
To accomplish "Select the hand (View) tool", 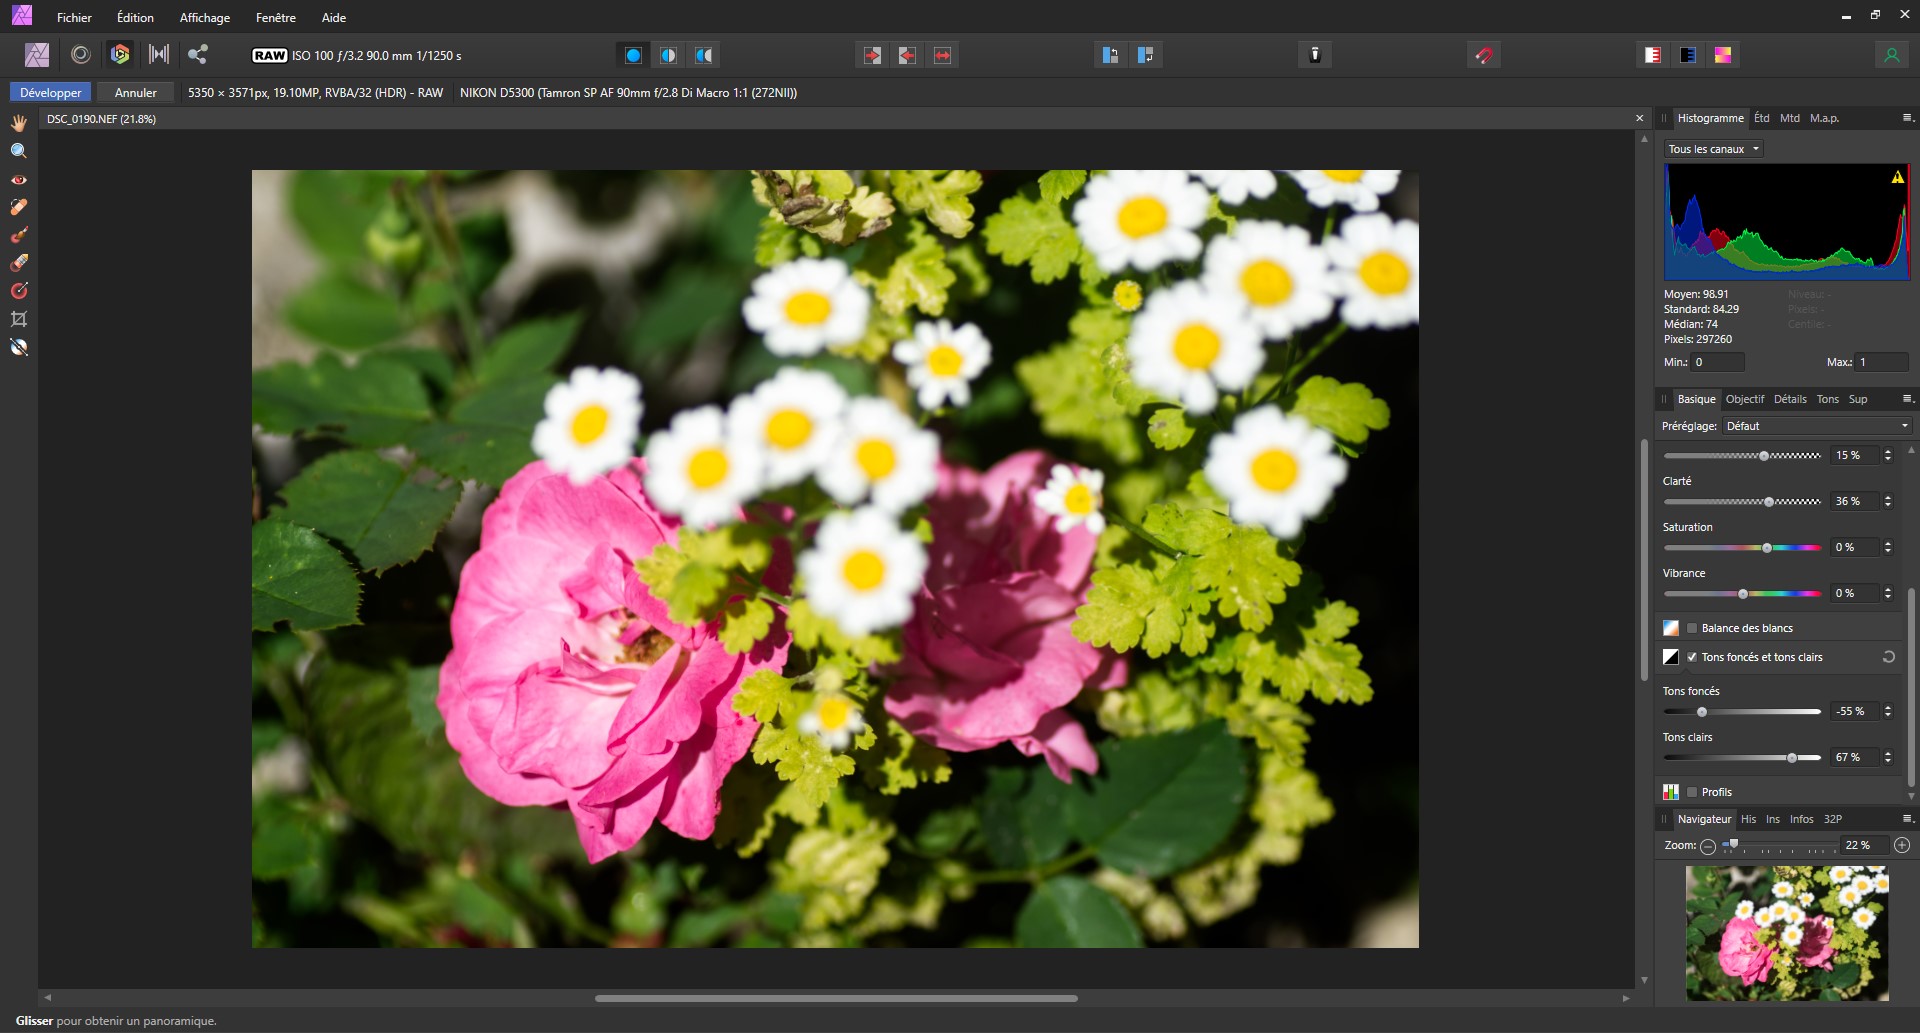I will tap(19, 123).
